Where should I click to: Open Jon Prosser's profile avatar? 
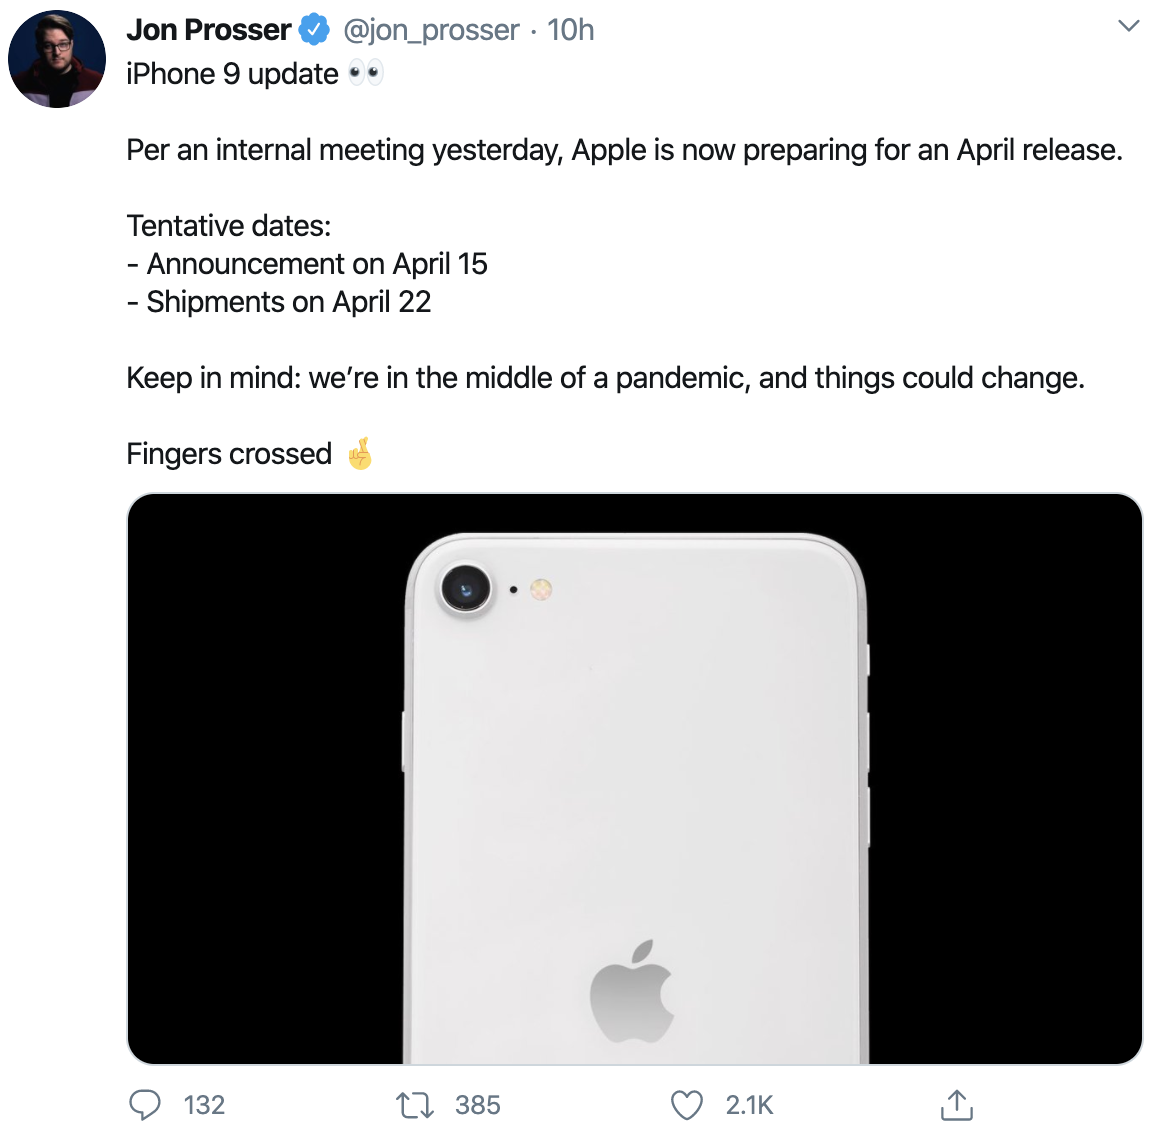tap(57, 59)
